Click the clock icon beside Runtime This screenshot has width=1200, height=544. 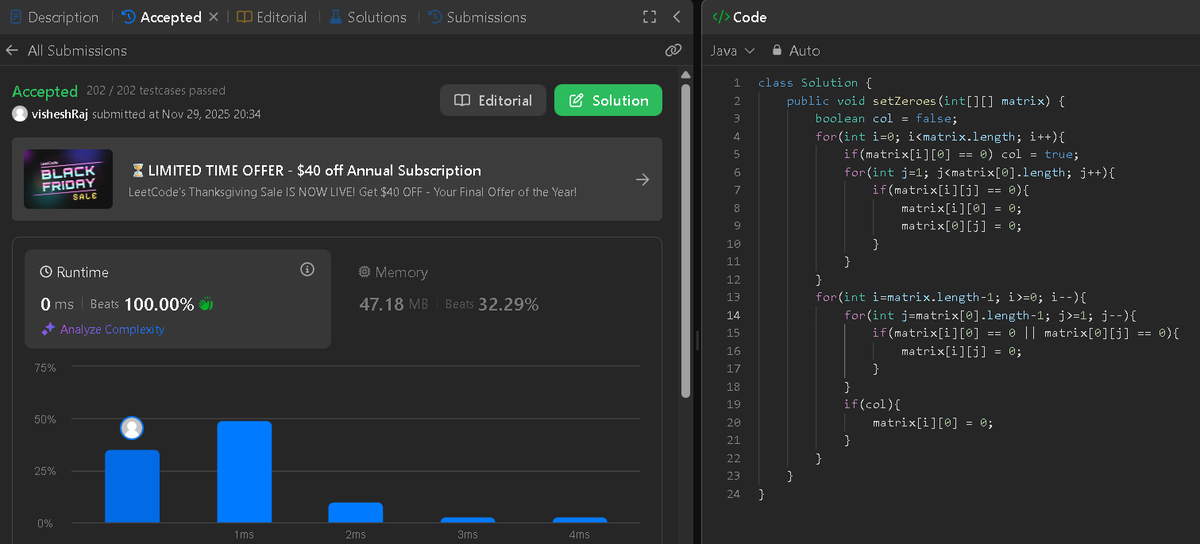[46, 272]
